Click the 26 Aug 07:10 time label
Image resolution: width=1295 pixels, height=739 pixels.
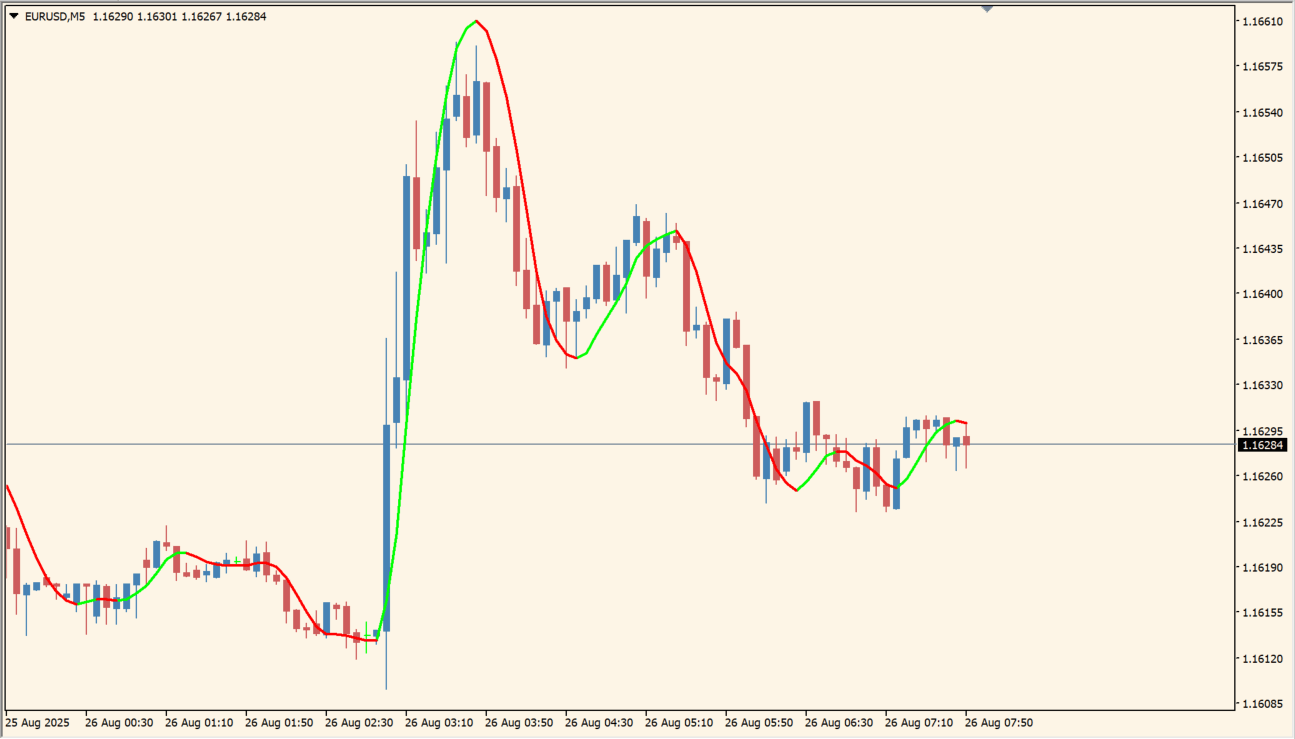pos(919,722)
